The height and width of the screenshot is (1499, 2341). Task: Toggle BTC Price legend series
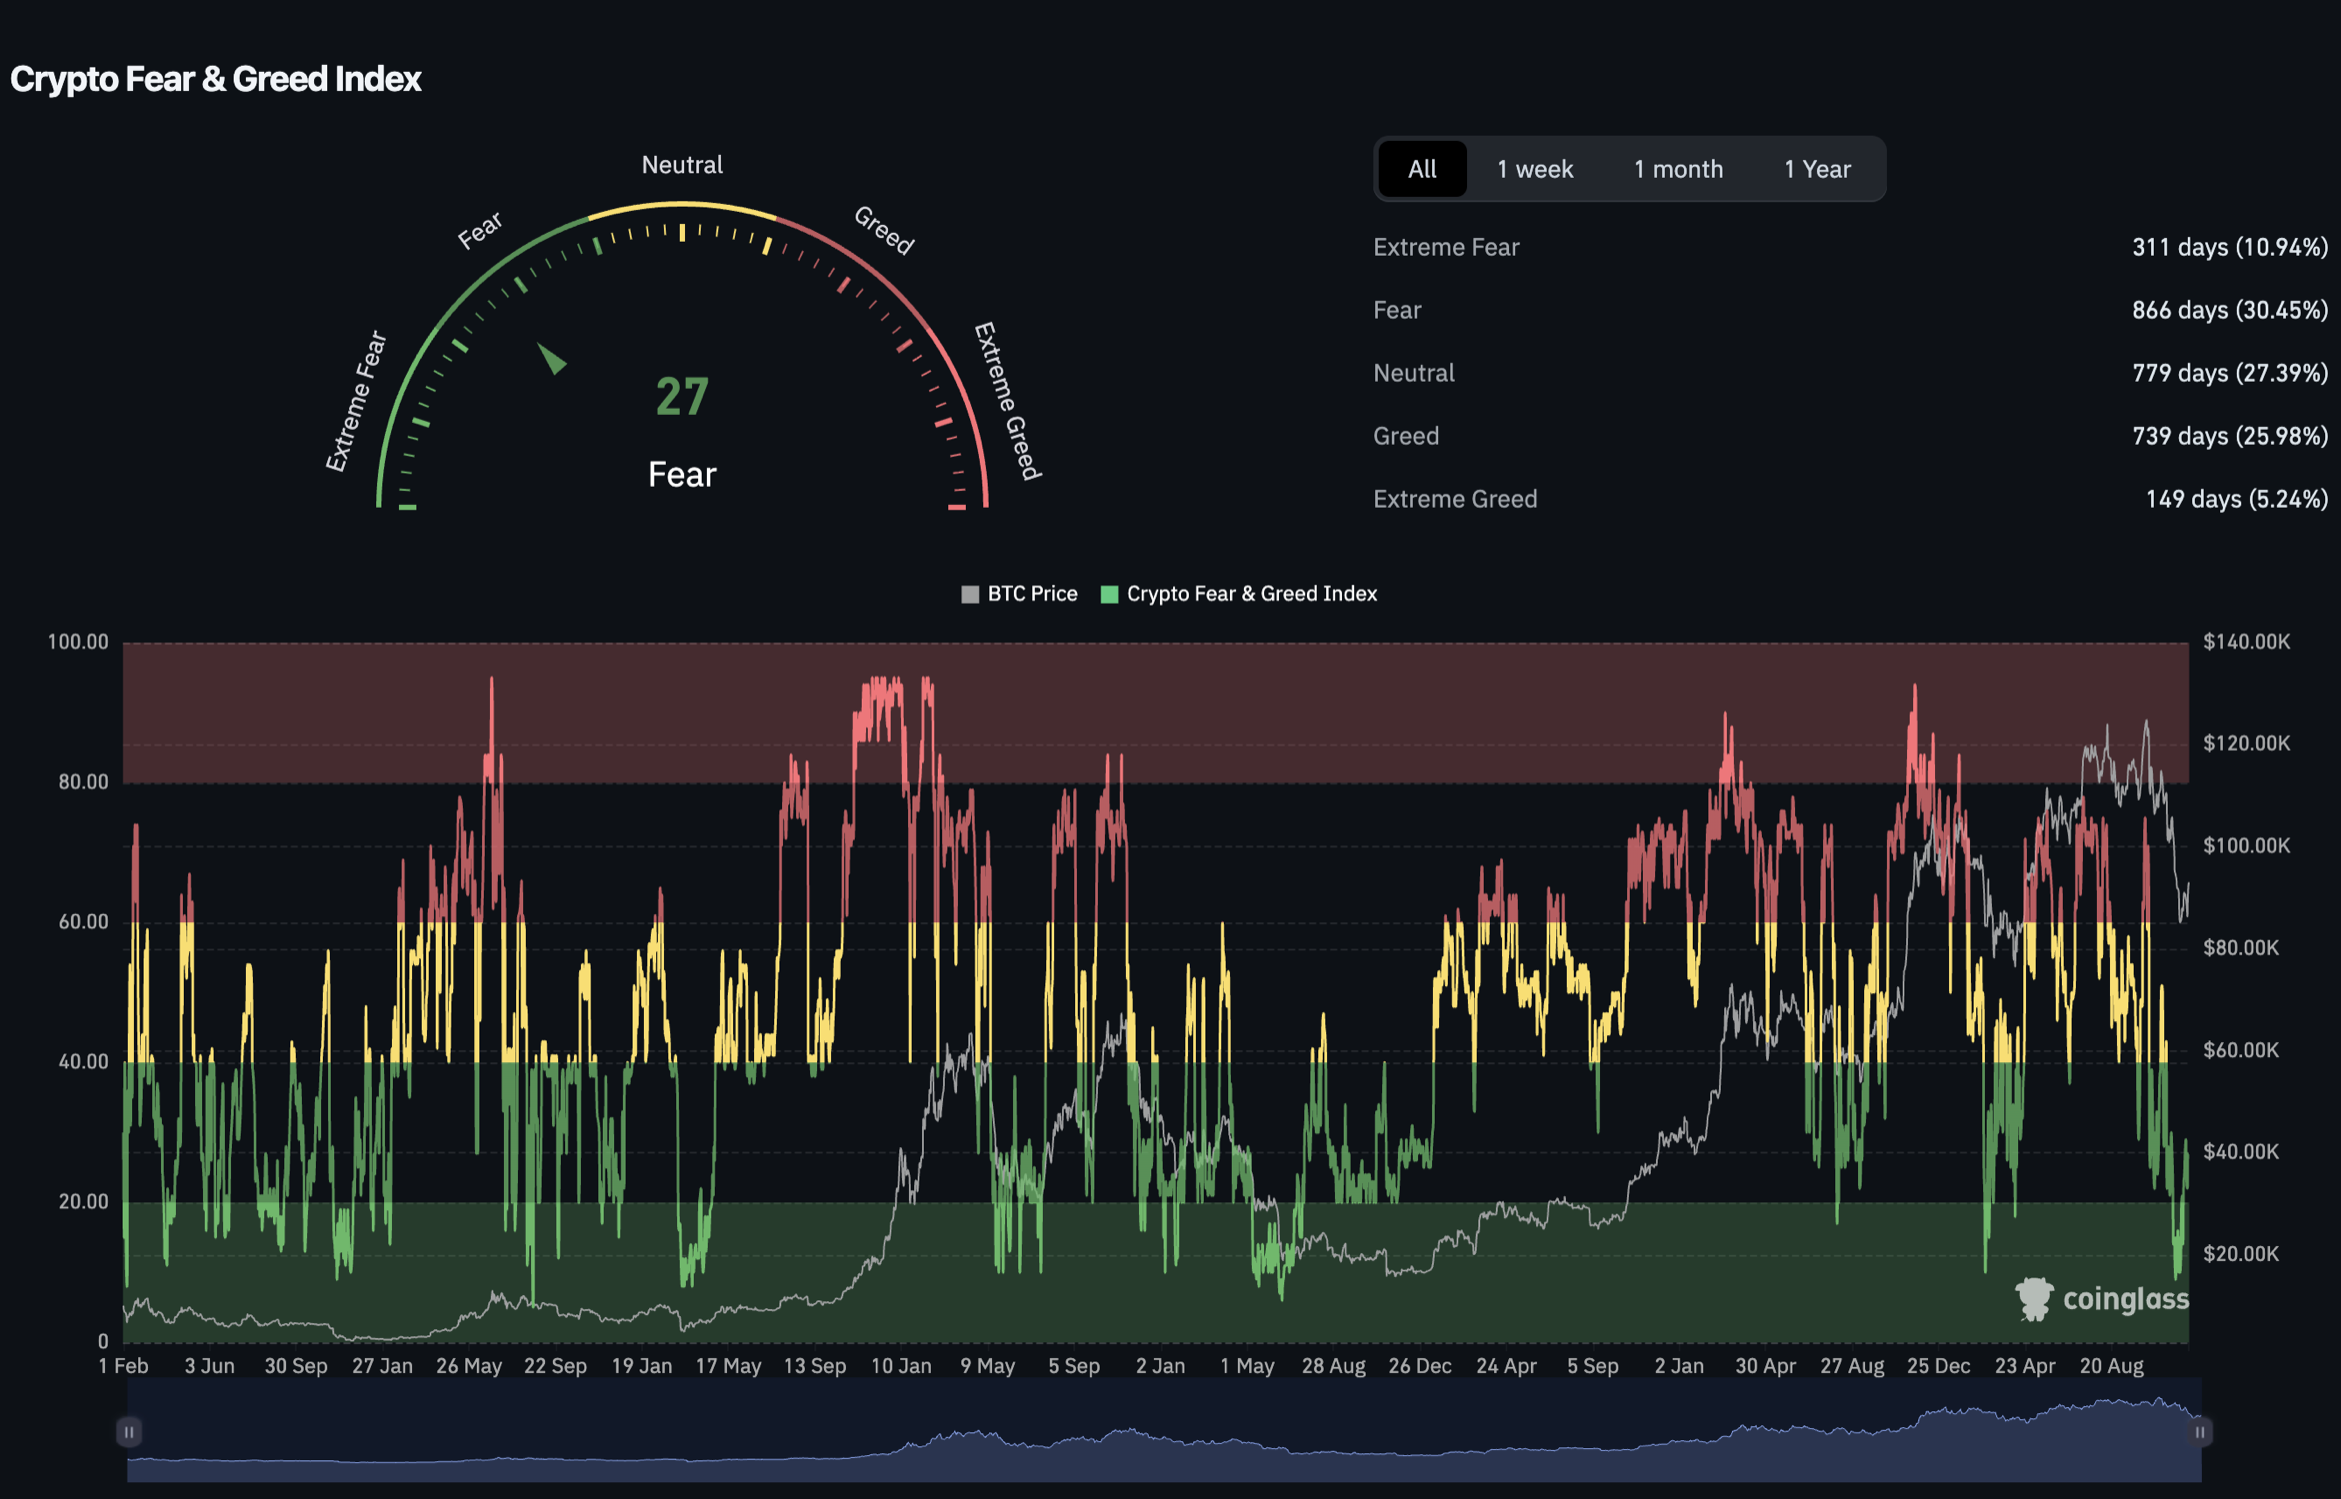point(1031,594)
